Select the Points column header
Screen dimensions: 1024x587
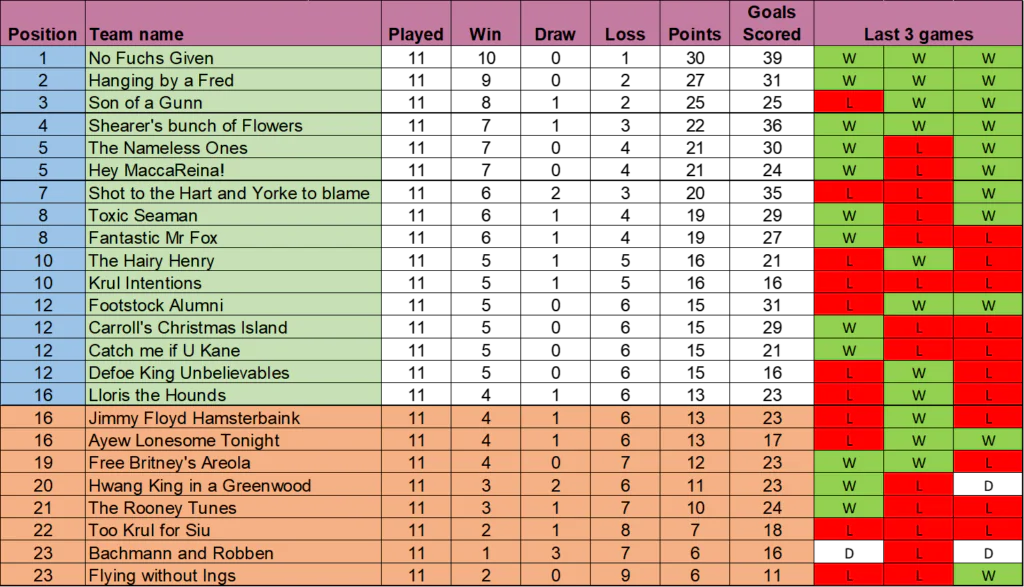coord(694,34)
